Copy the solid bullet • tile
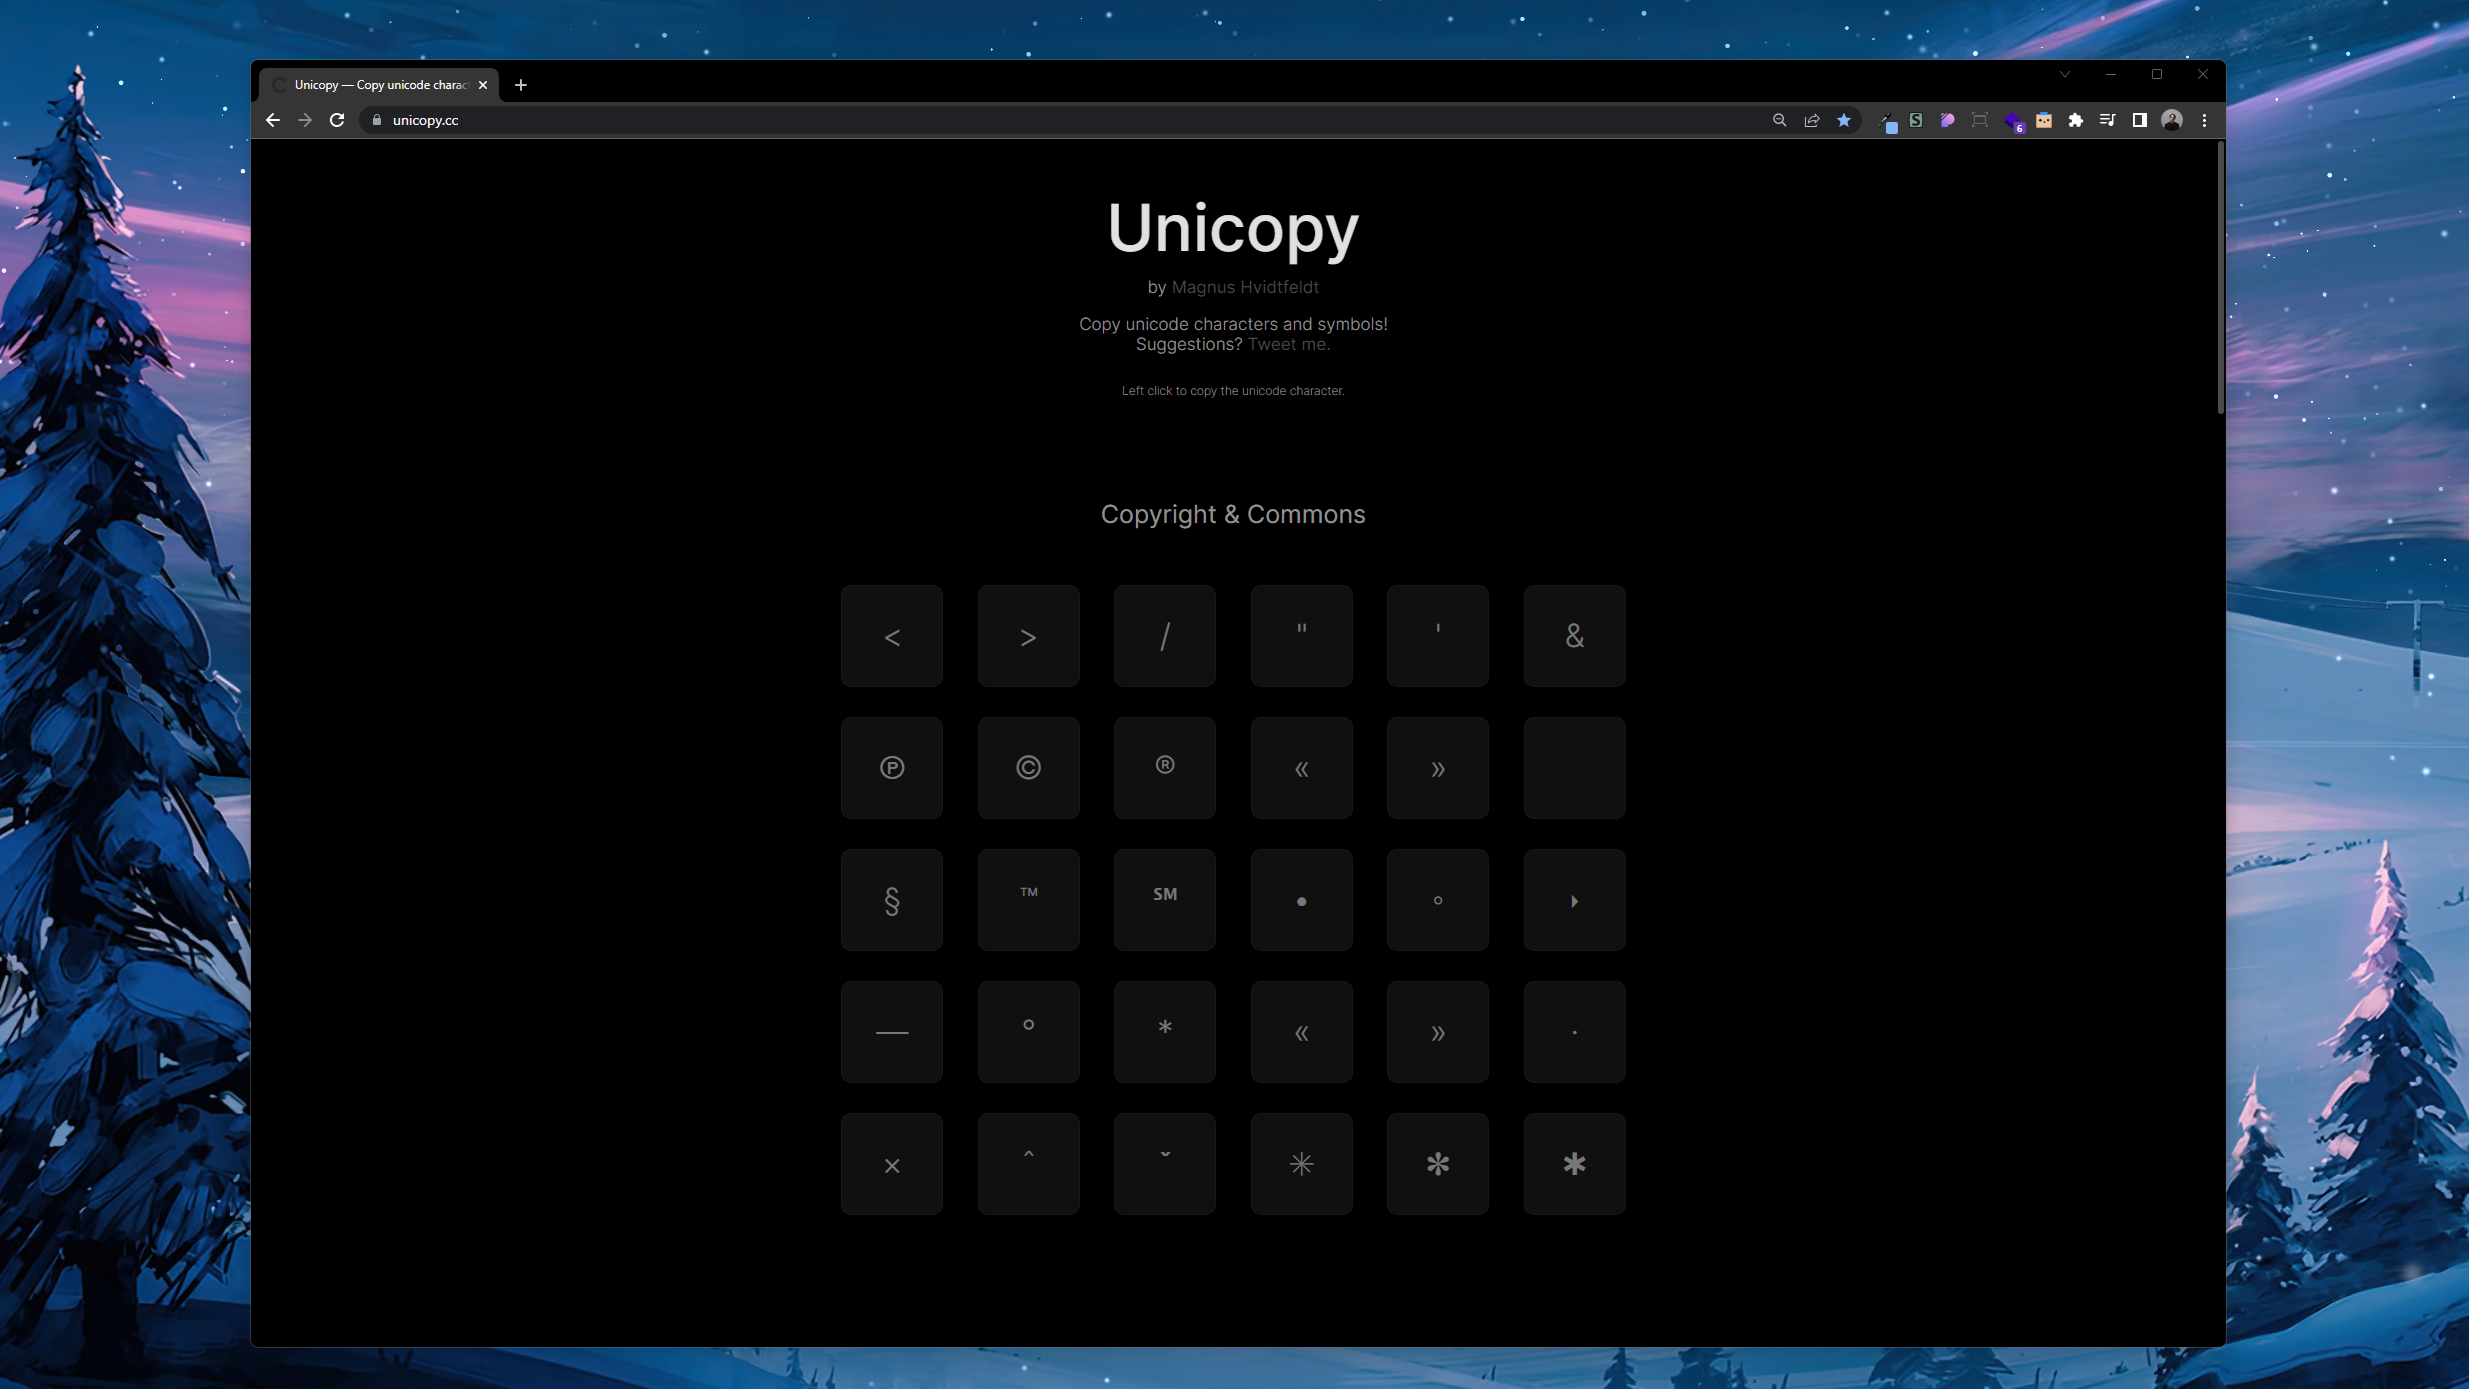Image resolution: width=2469 pixels, height=1389 pixels. pyautogui.click(x=1301, y=900)
